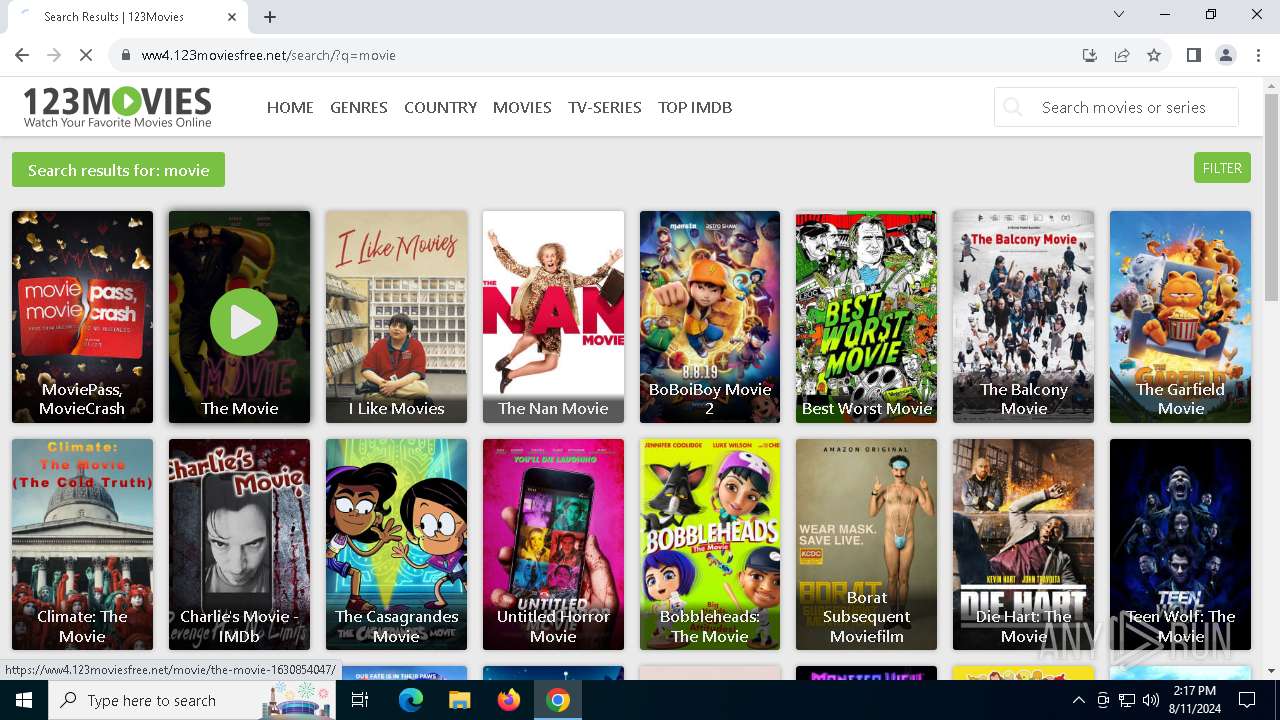The width and height of the screenshot is (1280, 720).
Task: Click the install app icon in address bar
Action: pyautogui.click(x=1090, y=55)
